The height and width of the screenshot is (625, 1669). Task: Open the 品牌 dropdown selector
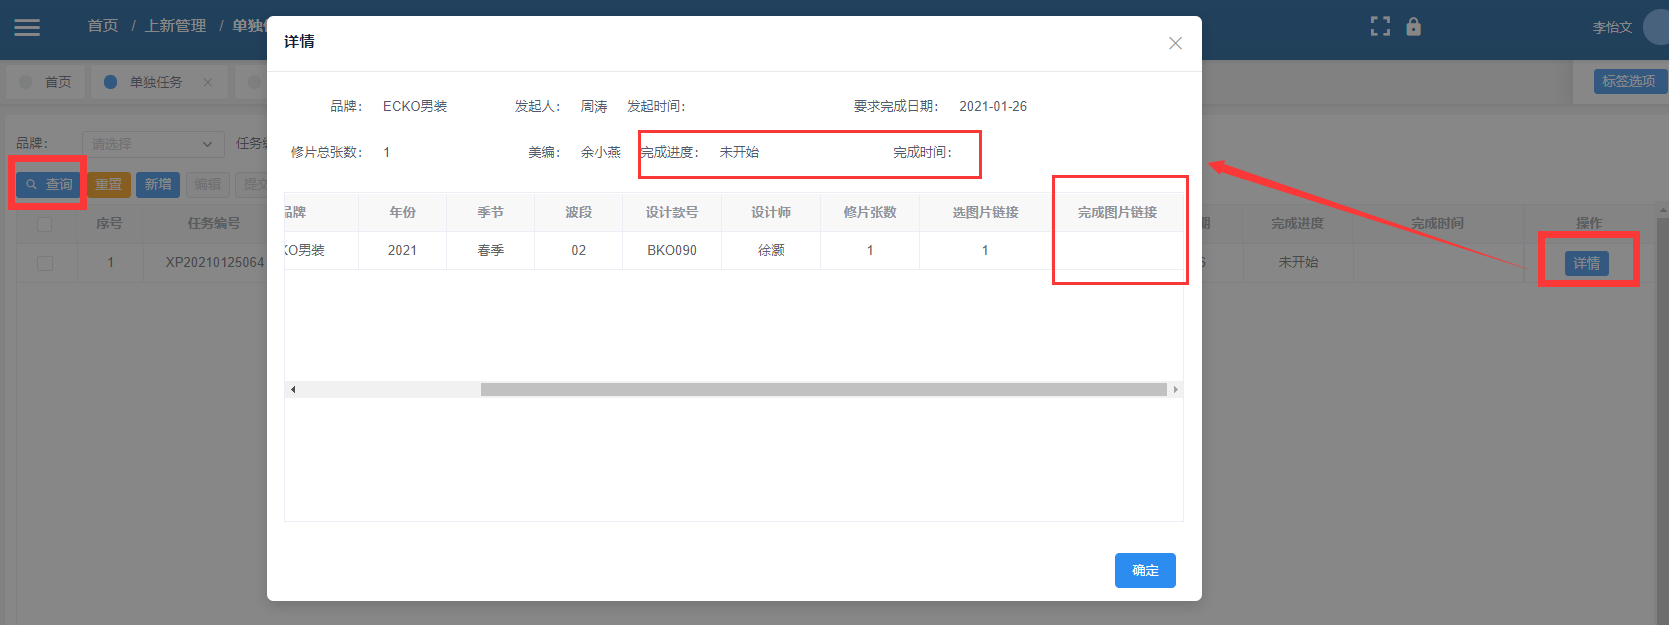pos(152,144)
